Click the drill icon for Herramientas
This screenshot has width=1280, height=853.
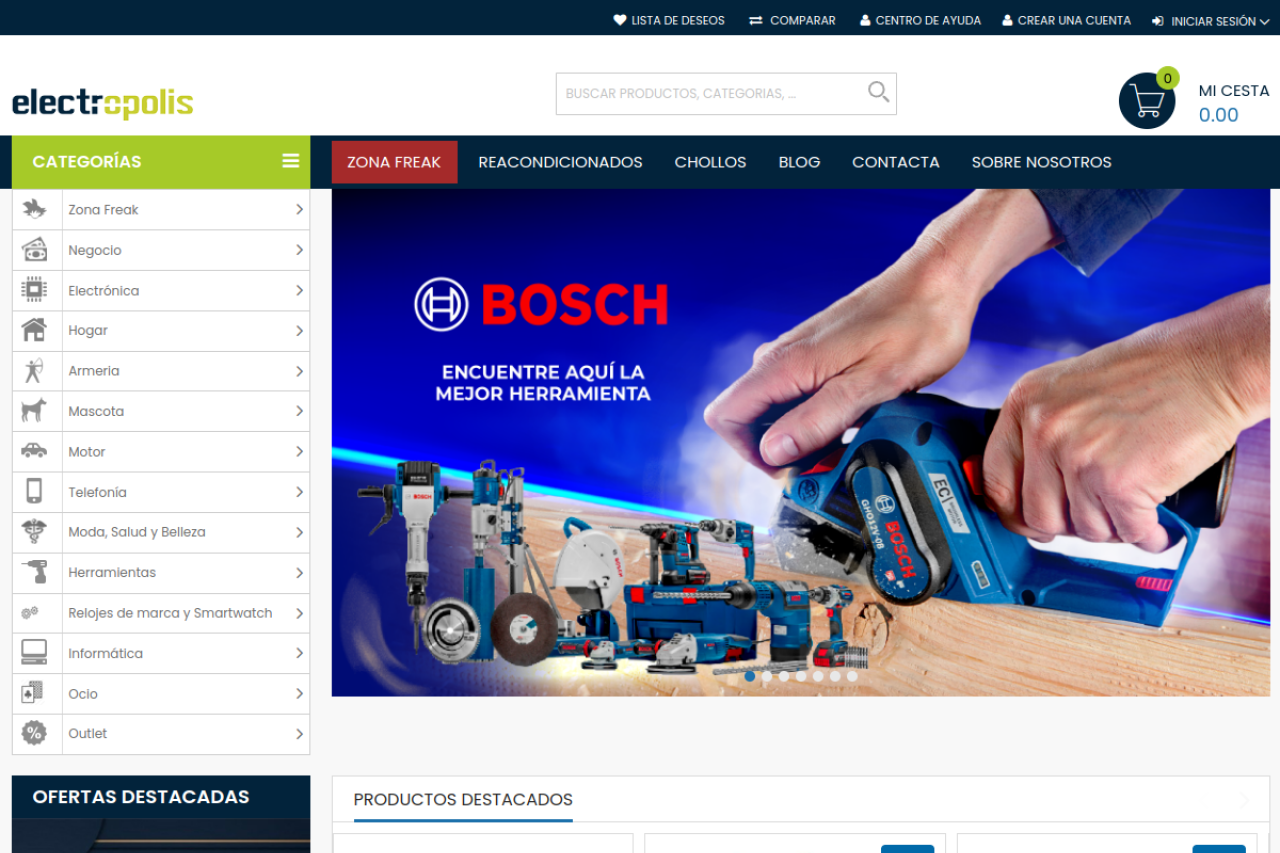point(35,572)
